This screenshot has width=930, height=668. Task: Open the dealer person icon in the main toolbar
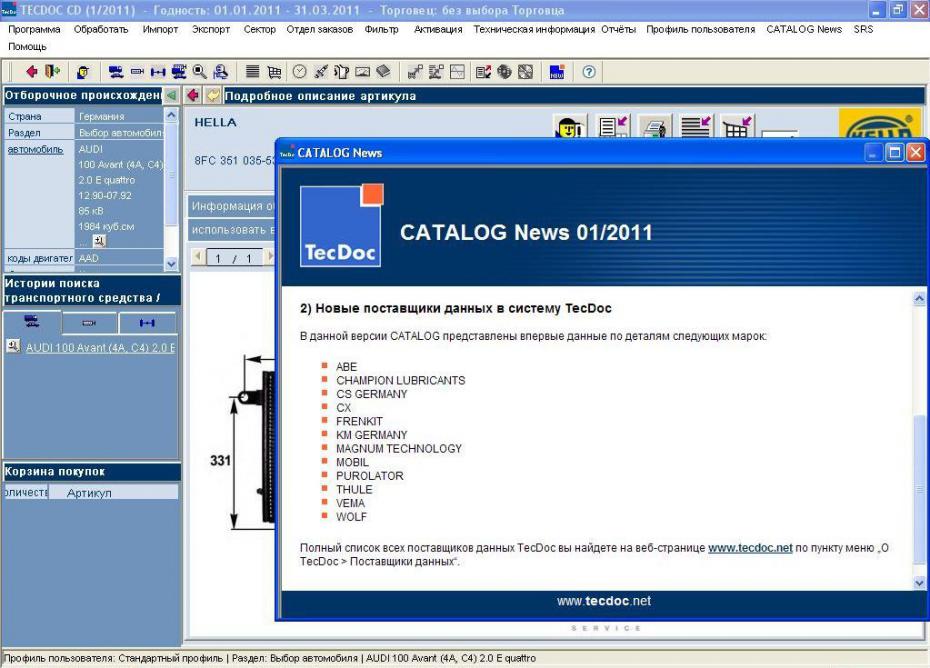pyautogui.click(x=83, y=72)
